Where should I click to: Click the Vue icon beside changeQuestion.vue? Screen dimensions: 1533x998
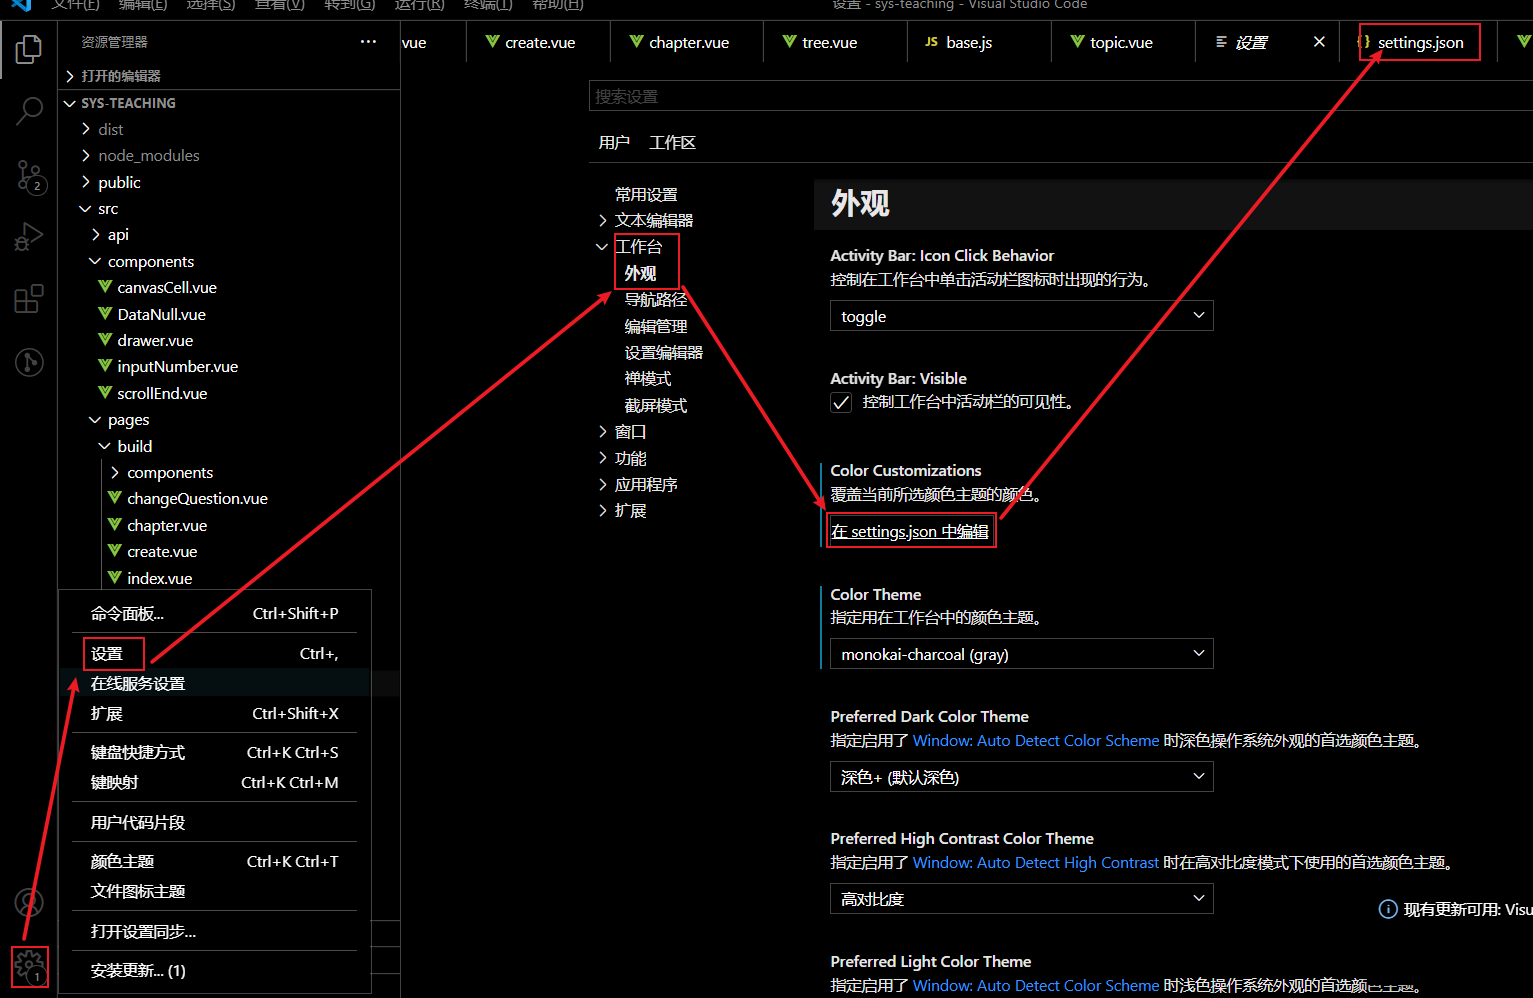(115, 498)
